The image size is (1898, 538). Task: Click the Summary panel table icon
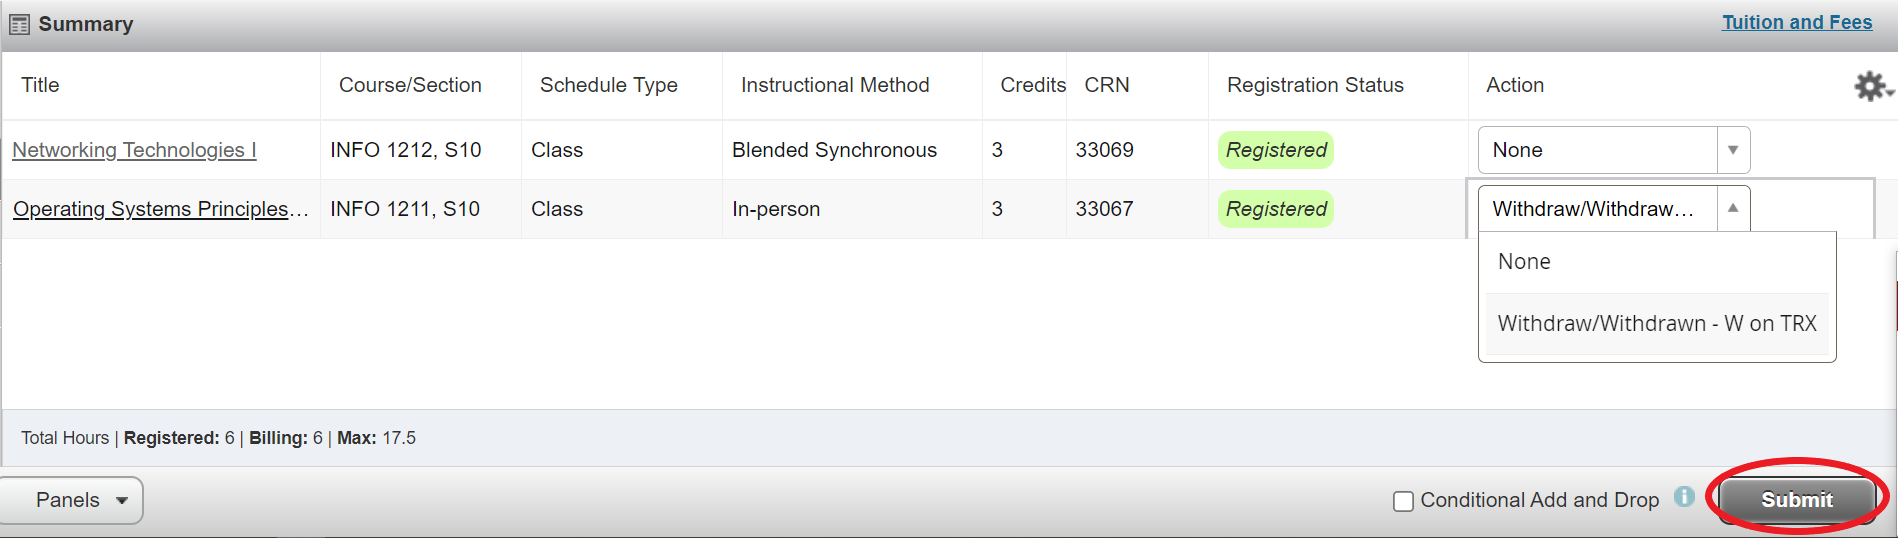[19, 24]
